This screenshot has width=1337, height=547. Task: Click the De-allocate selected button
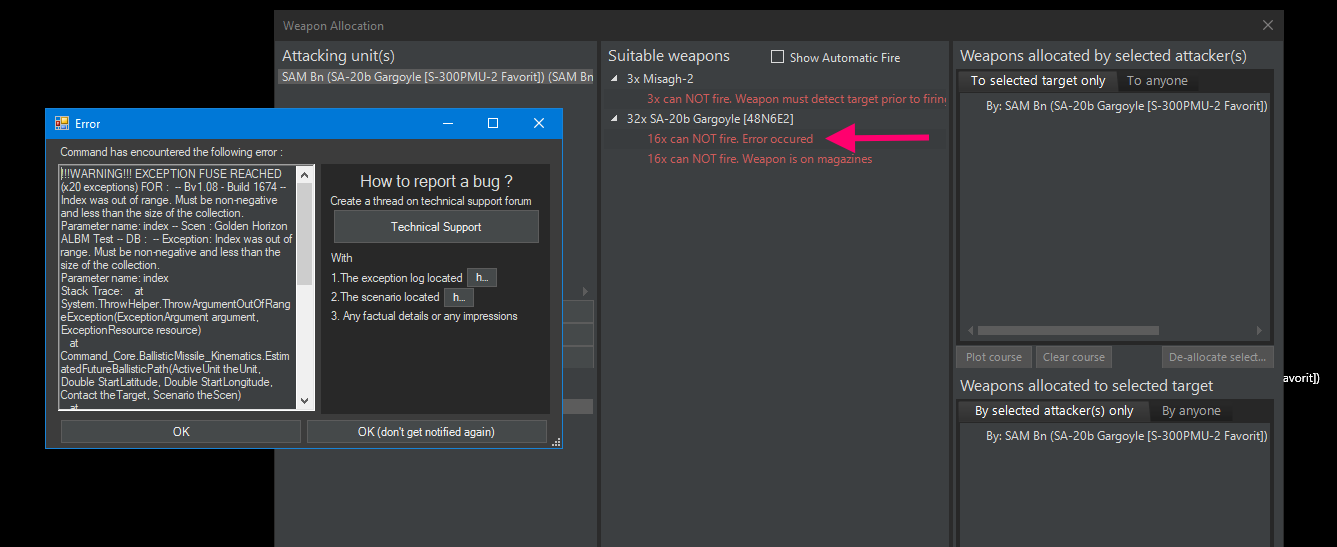pyautogui.click(x=1218, y=357)
